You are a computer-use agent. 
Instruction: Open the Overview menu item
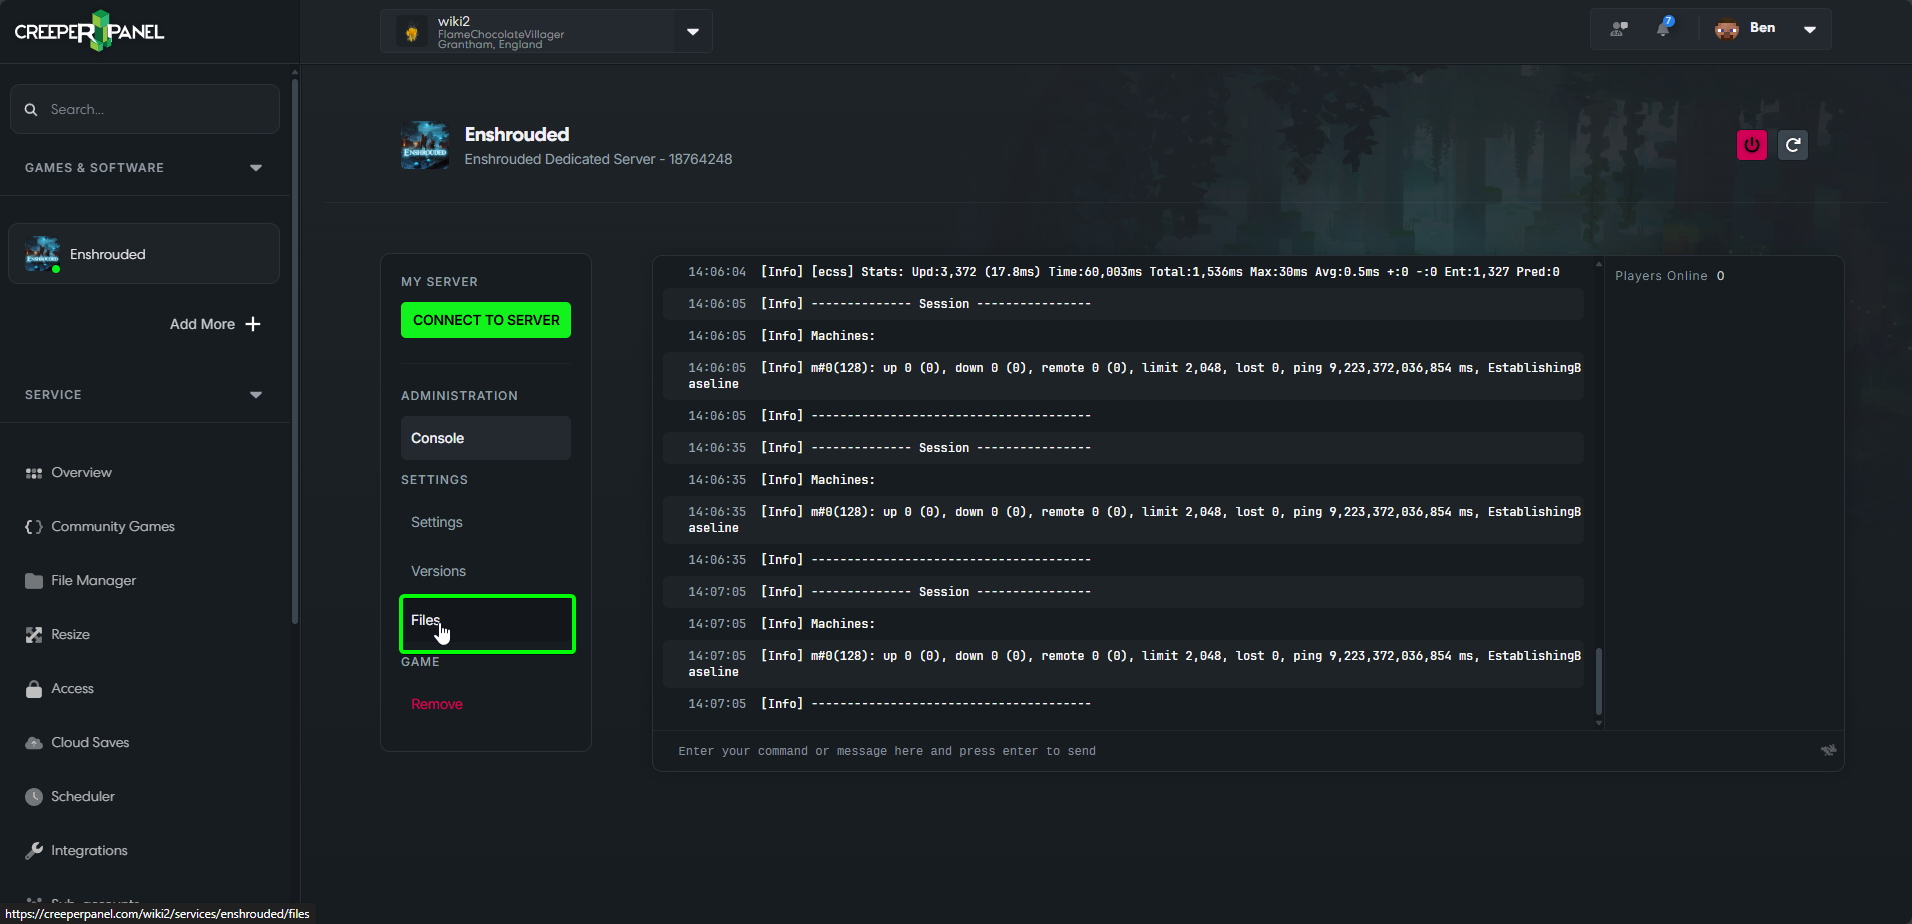tap(81, 473)
